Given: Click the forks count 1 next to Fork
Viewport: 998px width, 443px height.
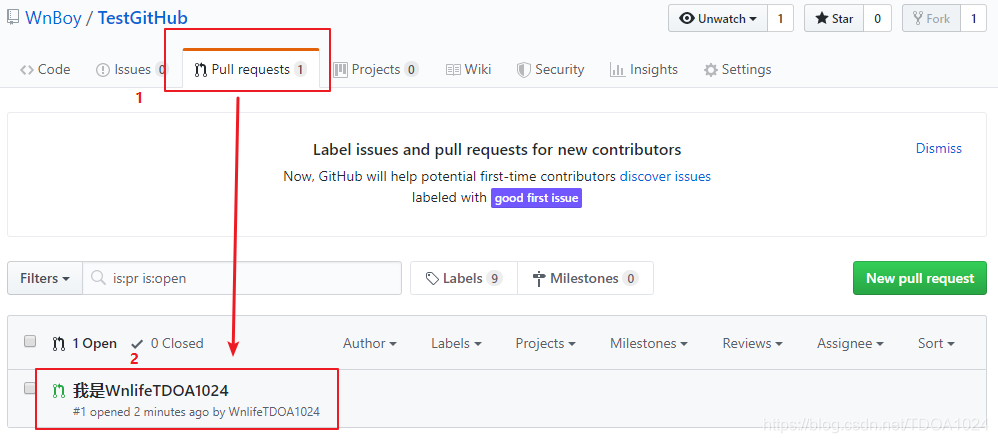Looking at the screenshot, I should (x=973, y=18).
